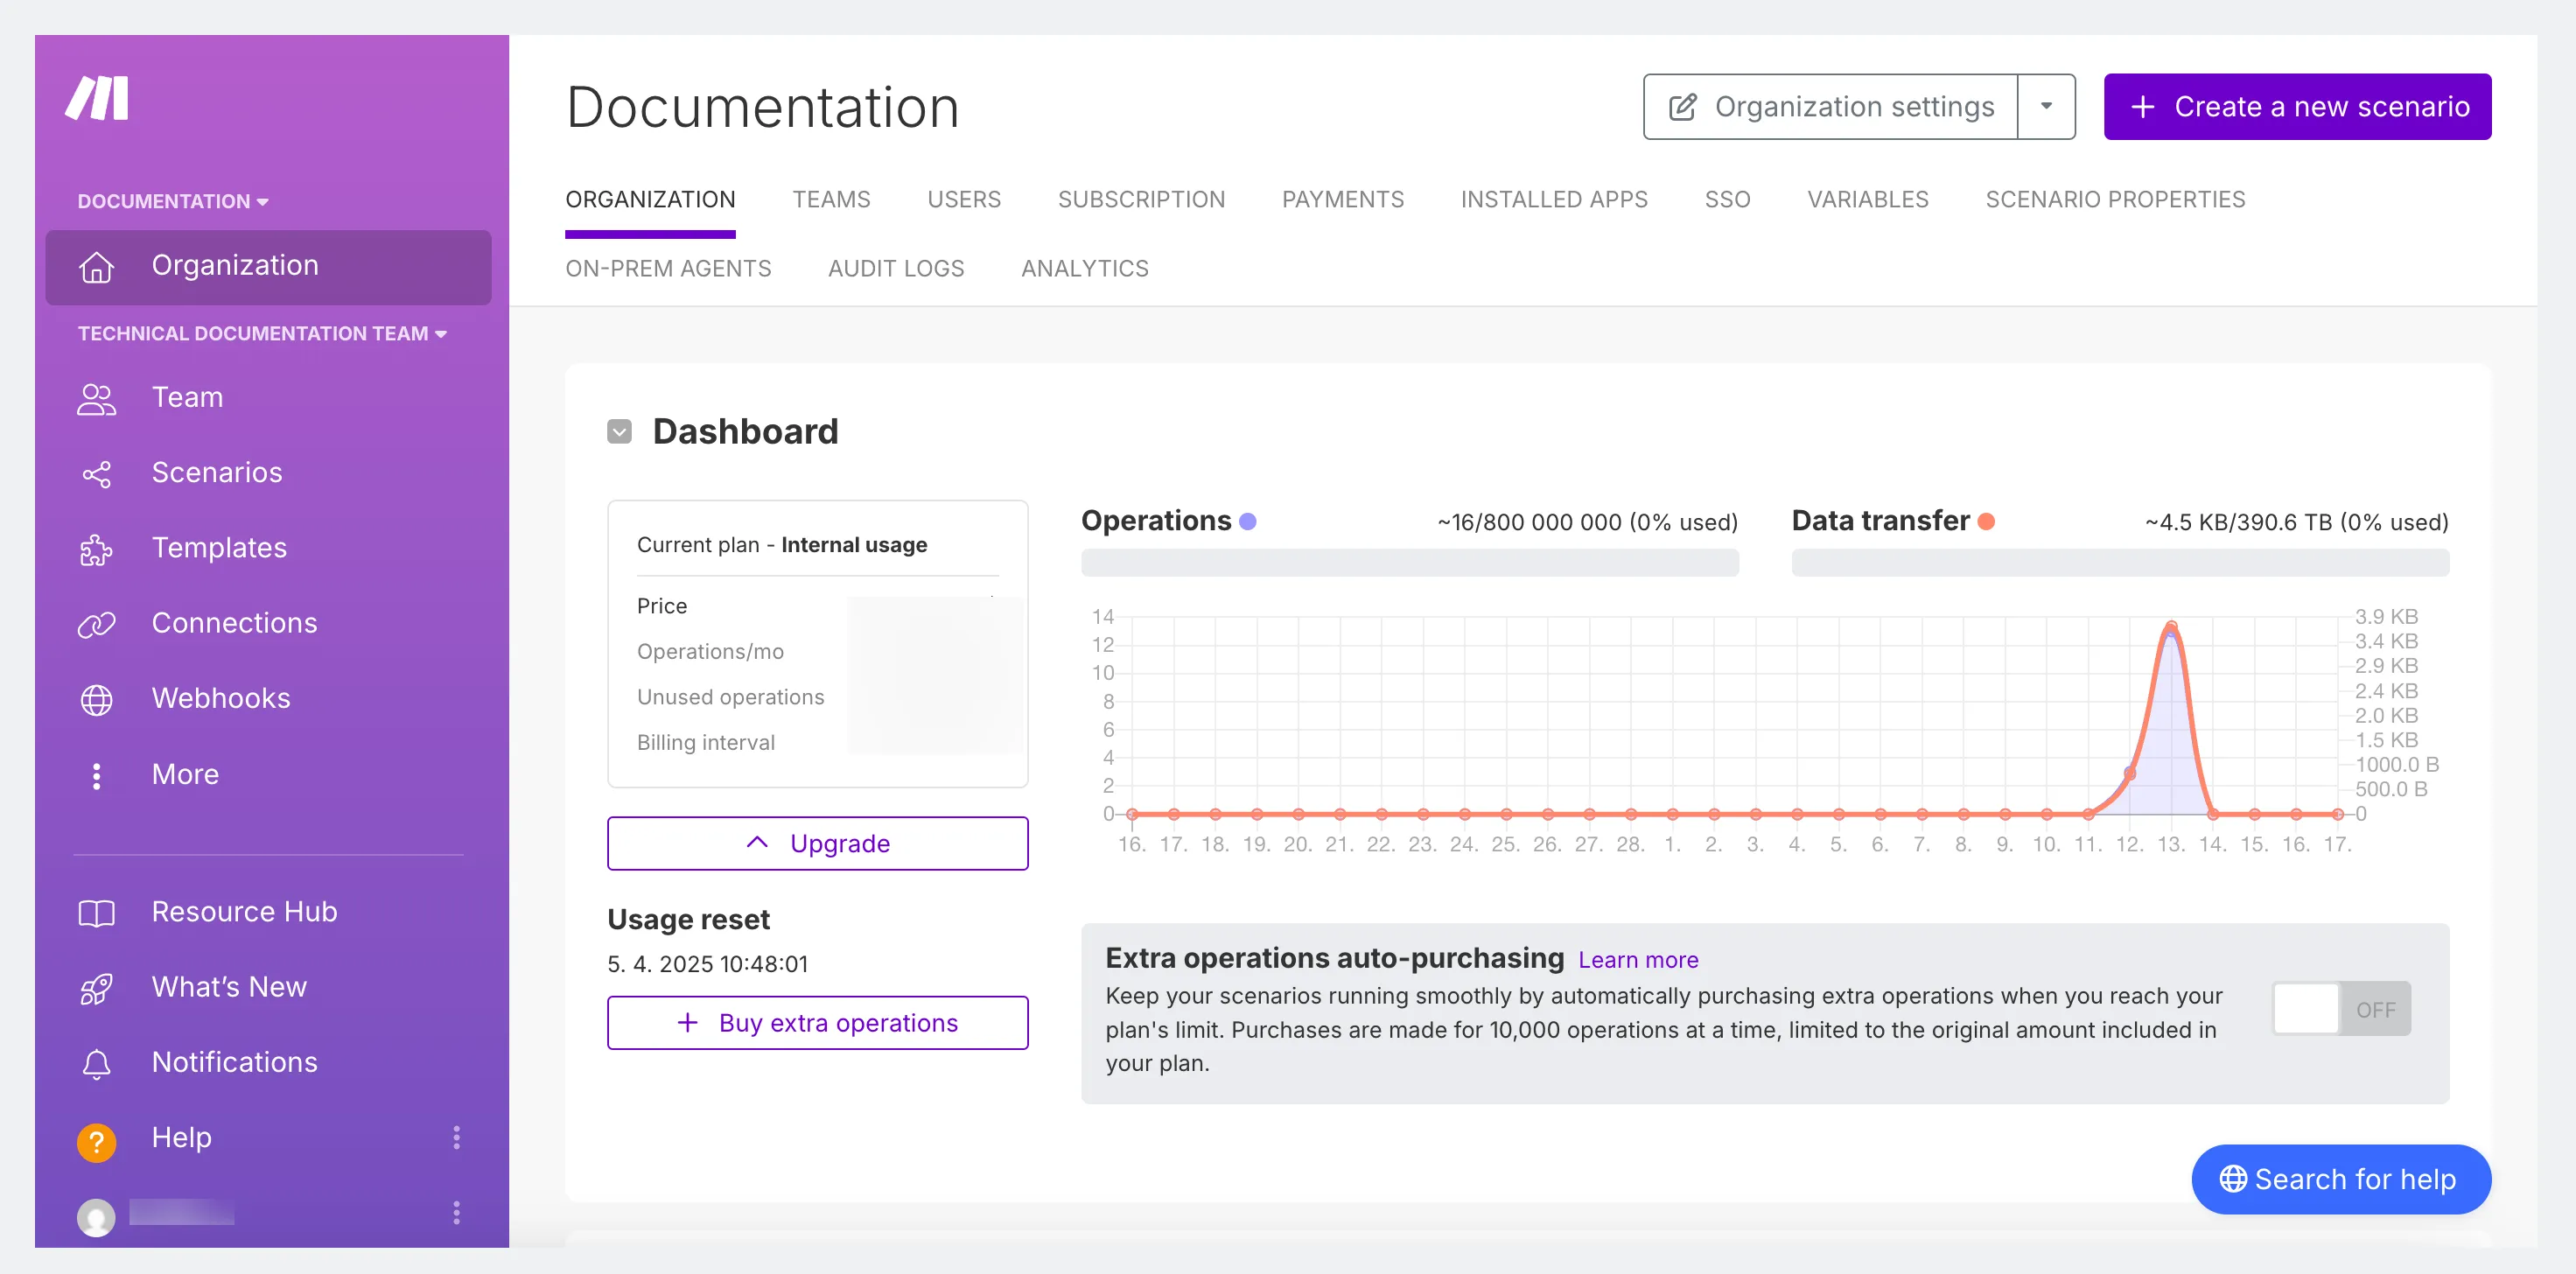Open the SCENARIO PROPERTIES tab
Screen dimensions: 2576x1274
(2114, 199)
